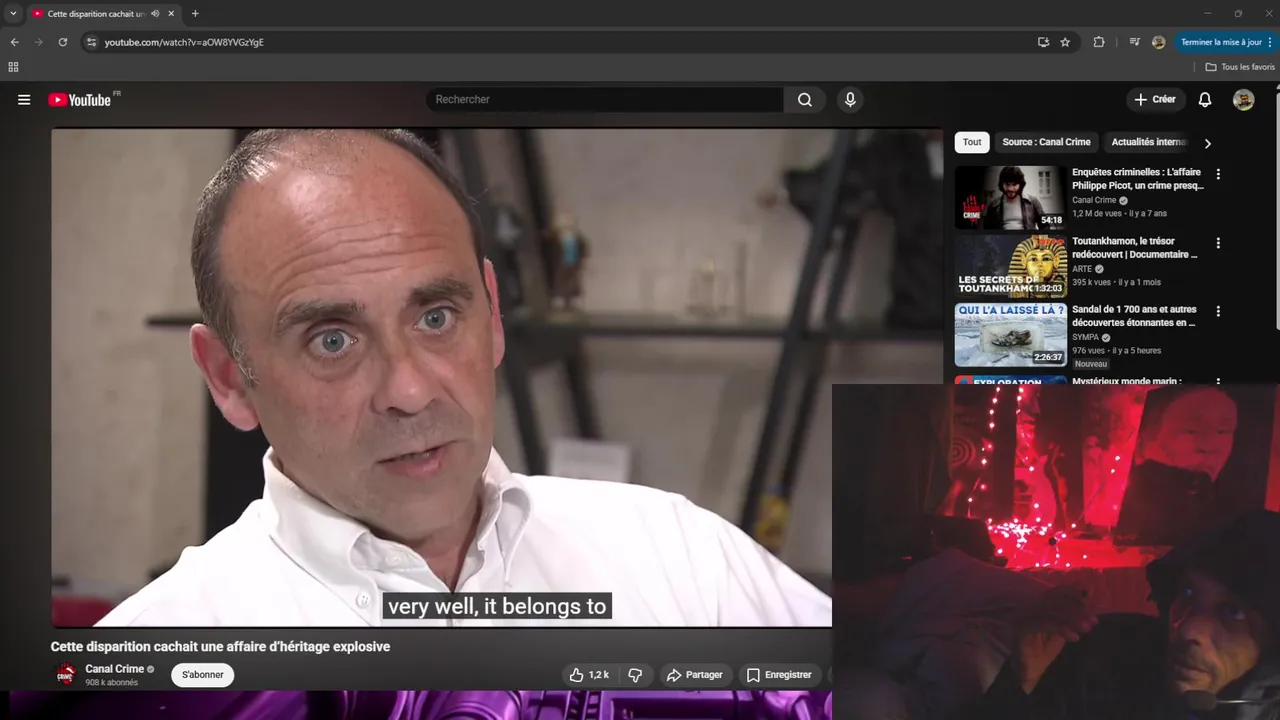1280x720 pixels.
Task: Open Tous les favoris folder
Action: 1240,67
